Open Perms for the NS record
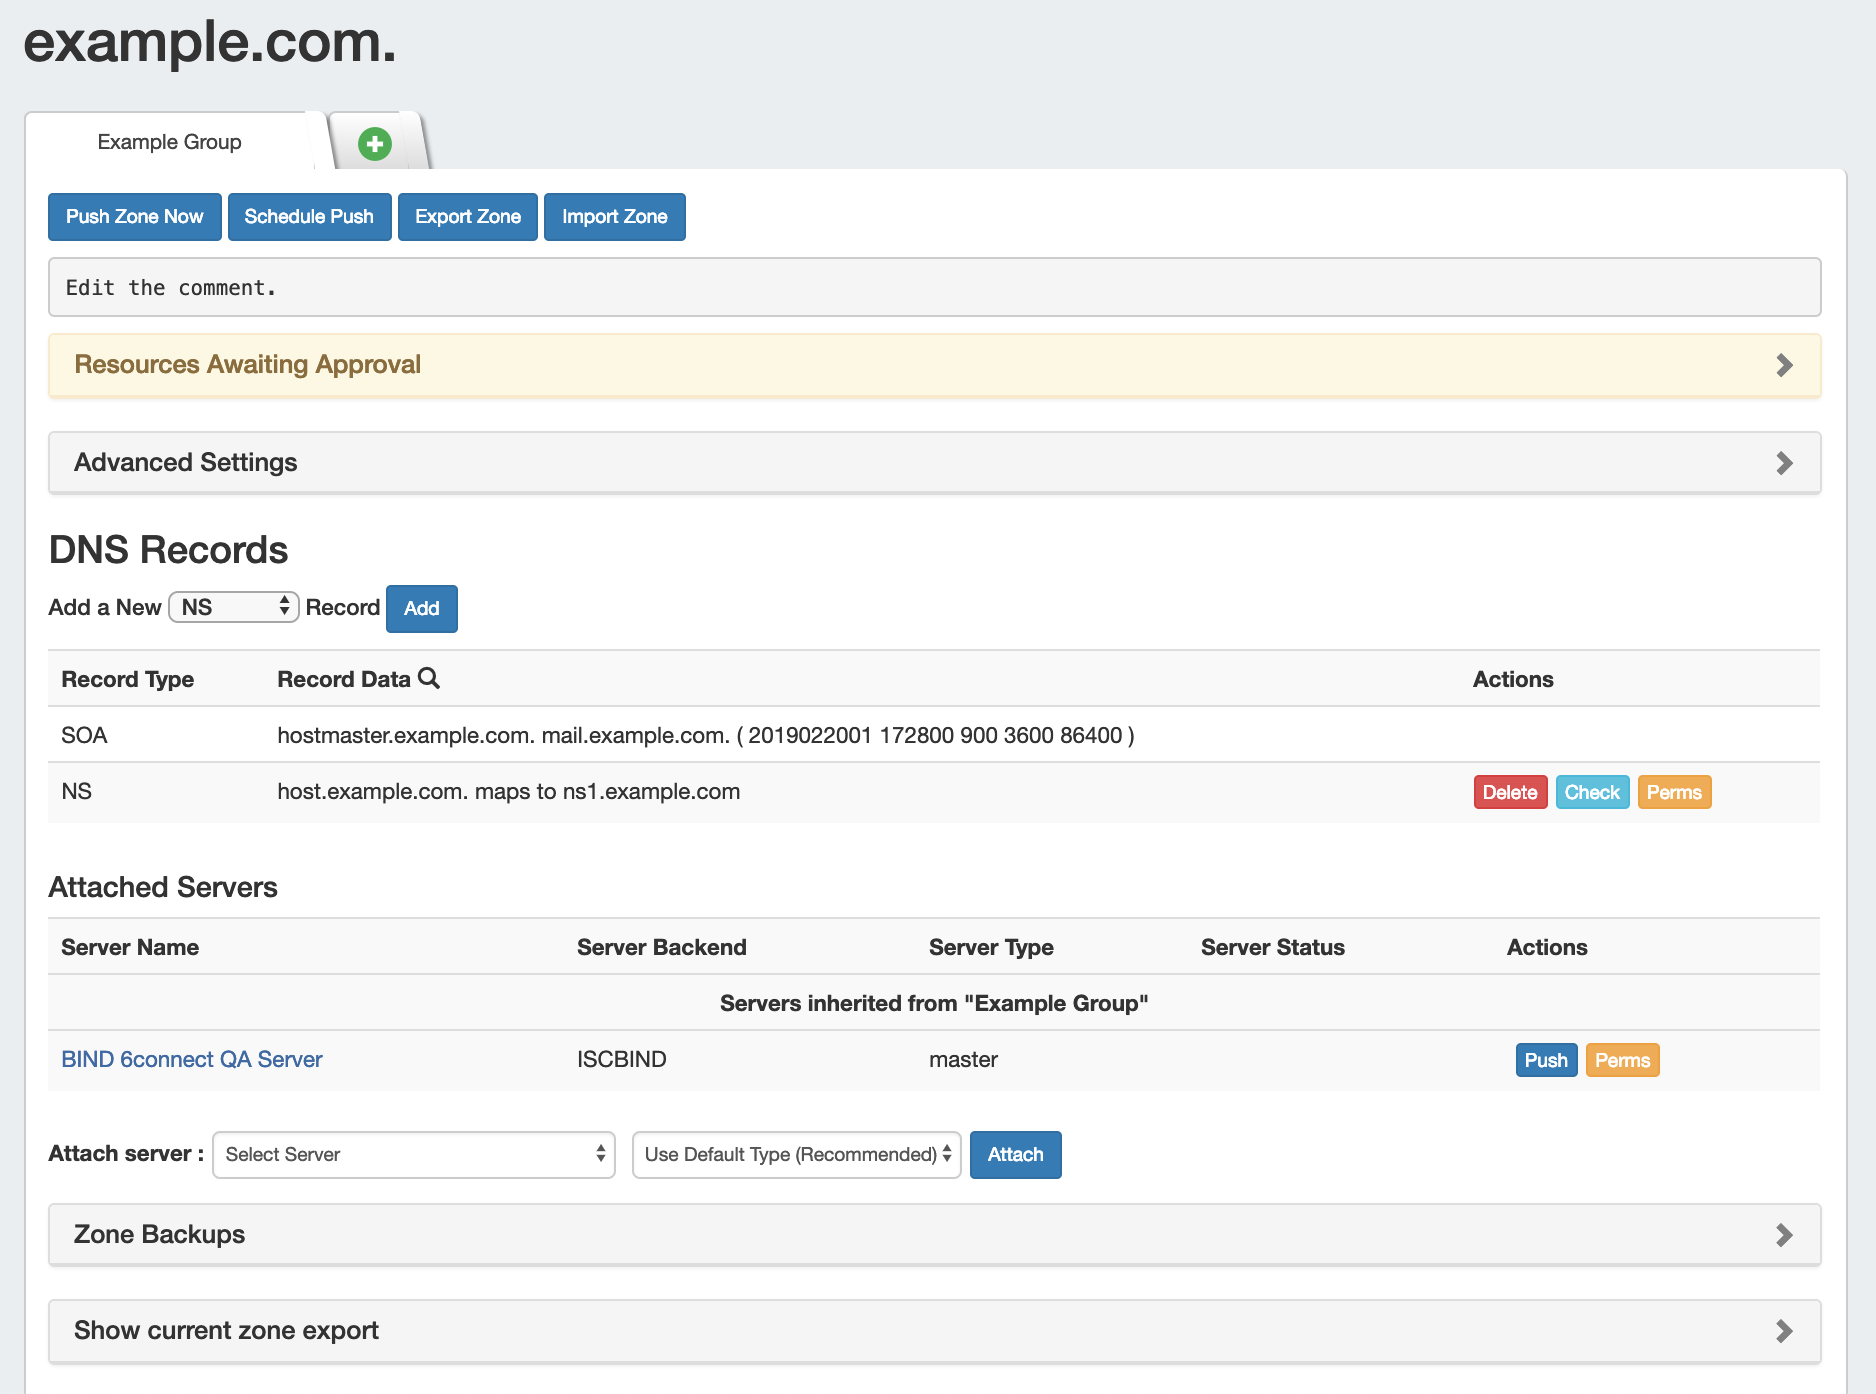Image resolution: width=1876 pixels, height=1394 pixels. (x=1674, y=793)
